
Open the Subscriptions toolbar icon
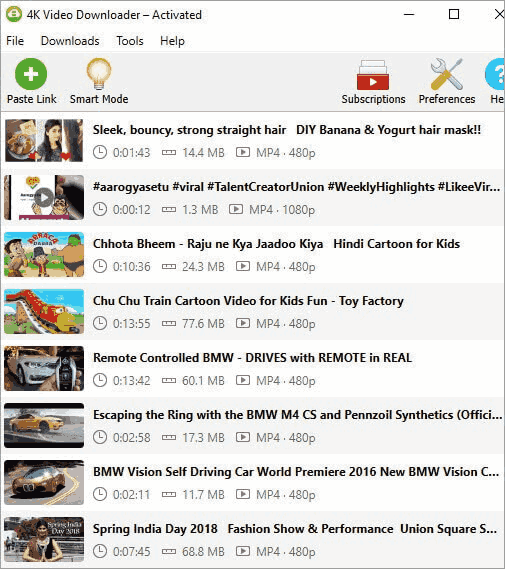pyautogui.click(x=373, y=75)
